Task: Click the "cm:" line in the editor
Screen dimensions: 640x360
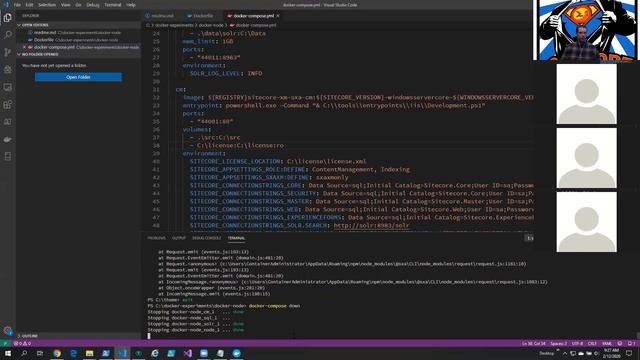Action: point(181,89)
